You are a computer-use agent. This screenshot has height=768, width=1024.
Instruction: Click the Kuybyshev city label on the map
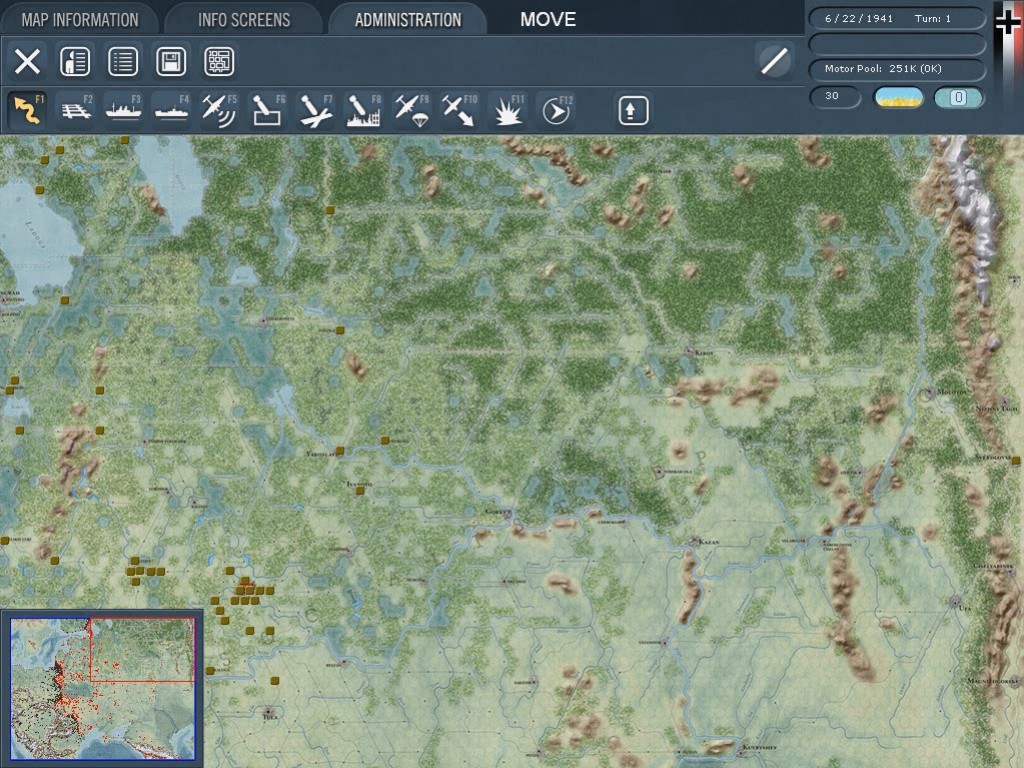[x=761, y=746]
